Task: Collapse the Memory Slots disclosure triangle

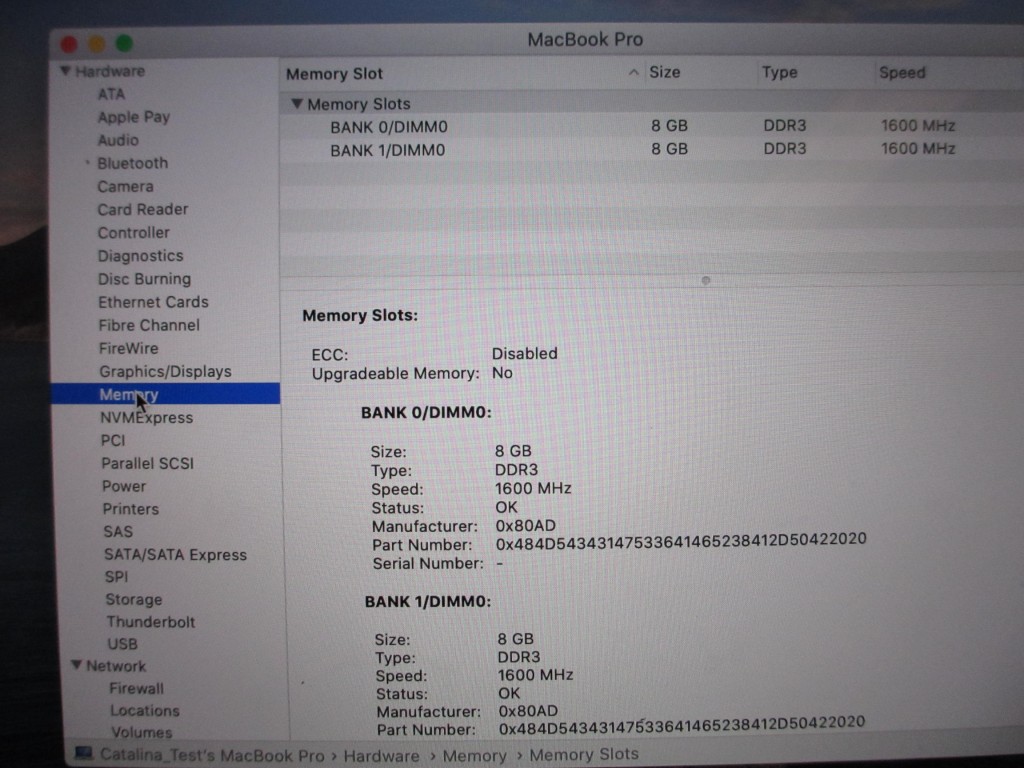Action: [297, 104]
